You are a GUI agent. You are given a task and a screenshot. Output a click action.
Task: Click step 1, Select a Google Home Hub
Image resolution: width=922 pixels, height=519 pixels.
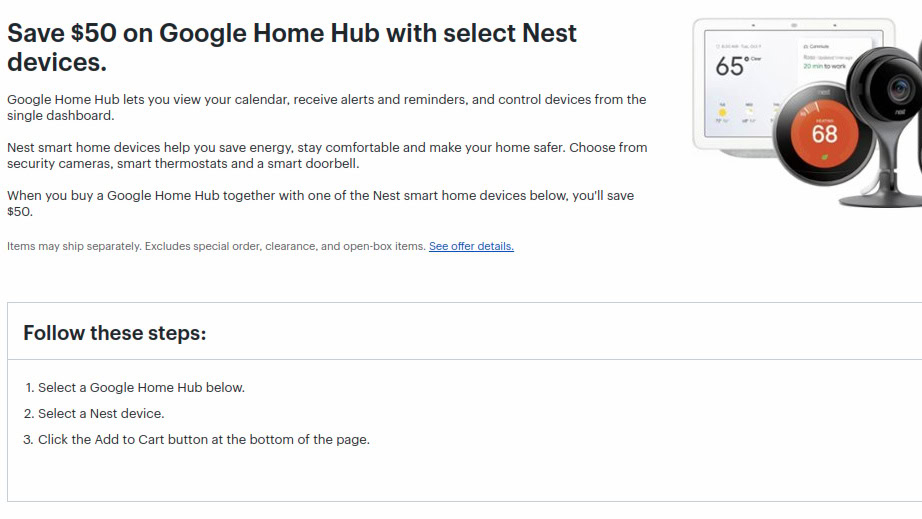pyautogui.click(x=141, y=387)
